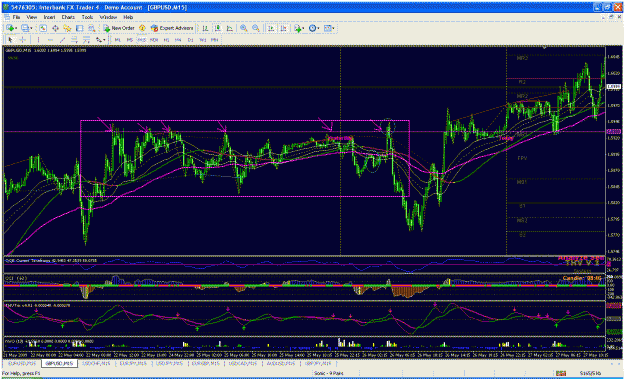Set timeframe to H1
The width and height of the screenshot is (625, 379).
166,40
